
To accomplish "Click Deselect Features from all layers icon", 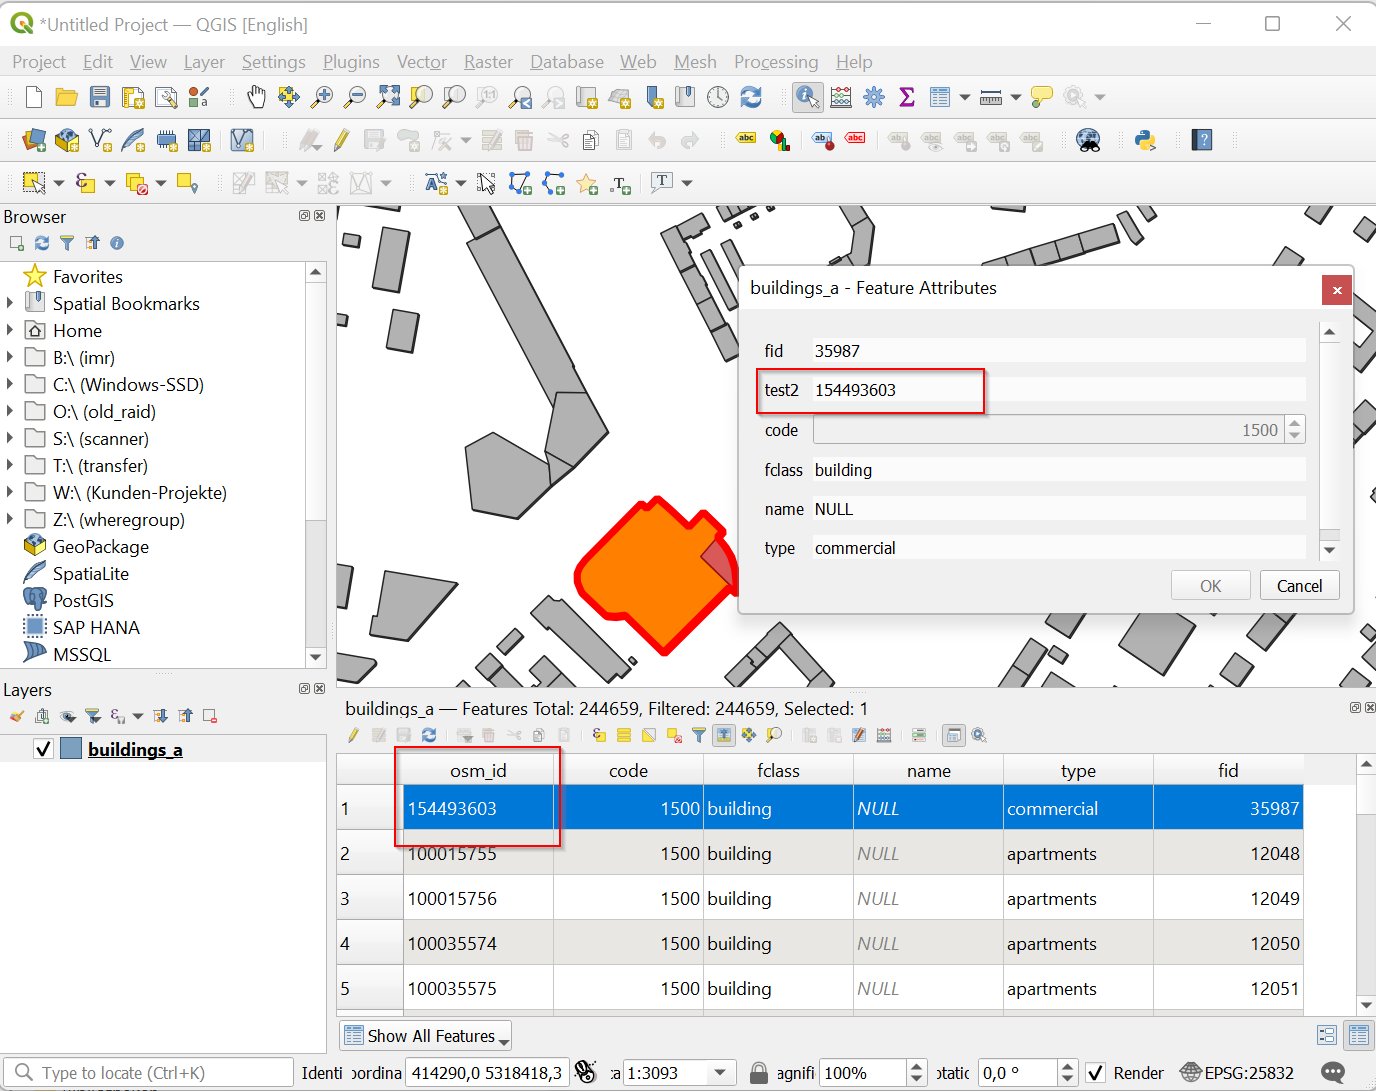I will [x=137, y=183].
